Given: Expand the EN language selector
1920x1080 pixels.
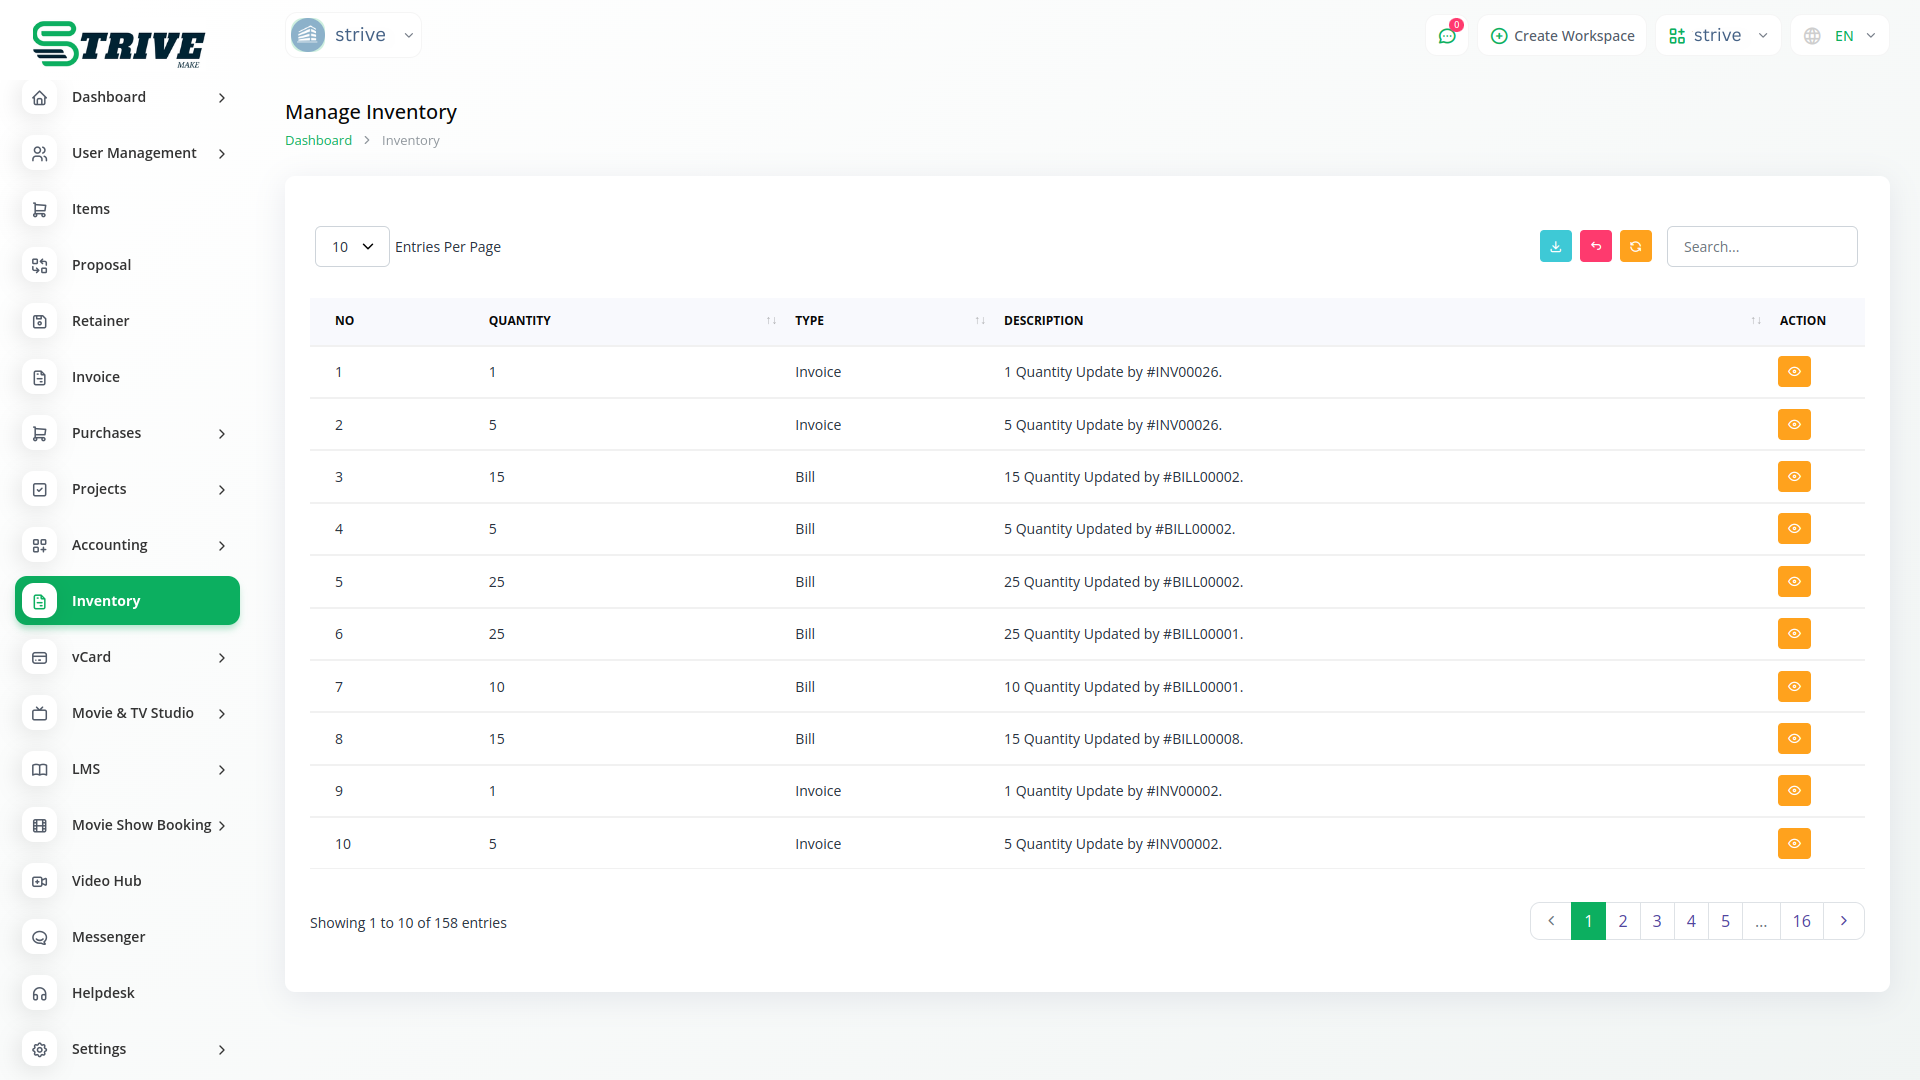Looking at the screenshot, I should [x=1840, y=36].
